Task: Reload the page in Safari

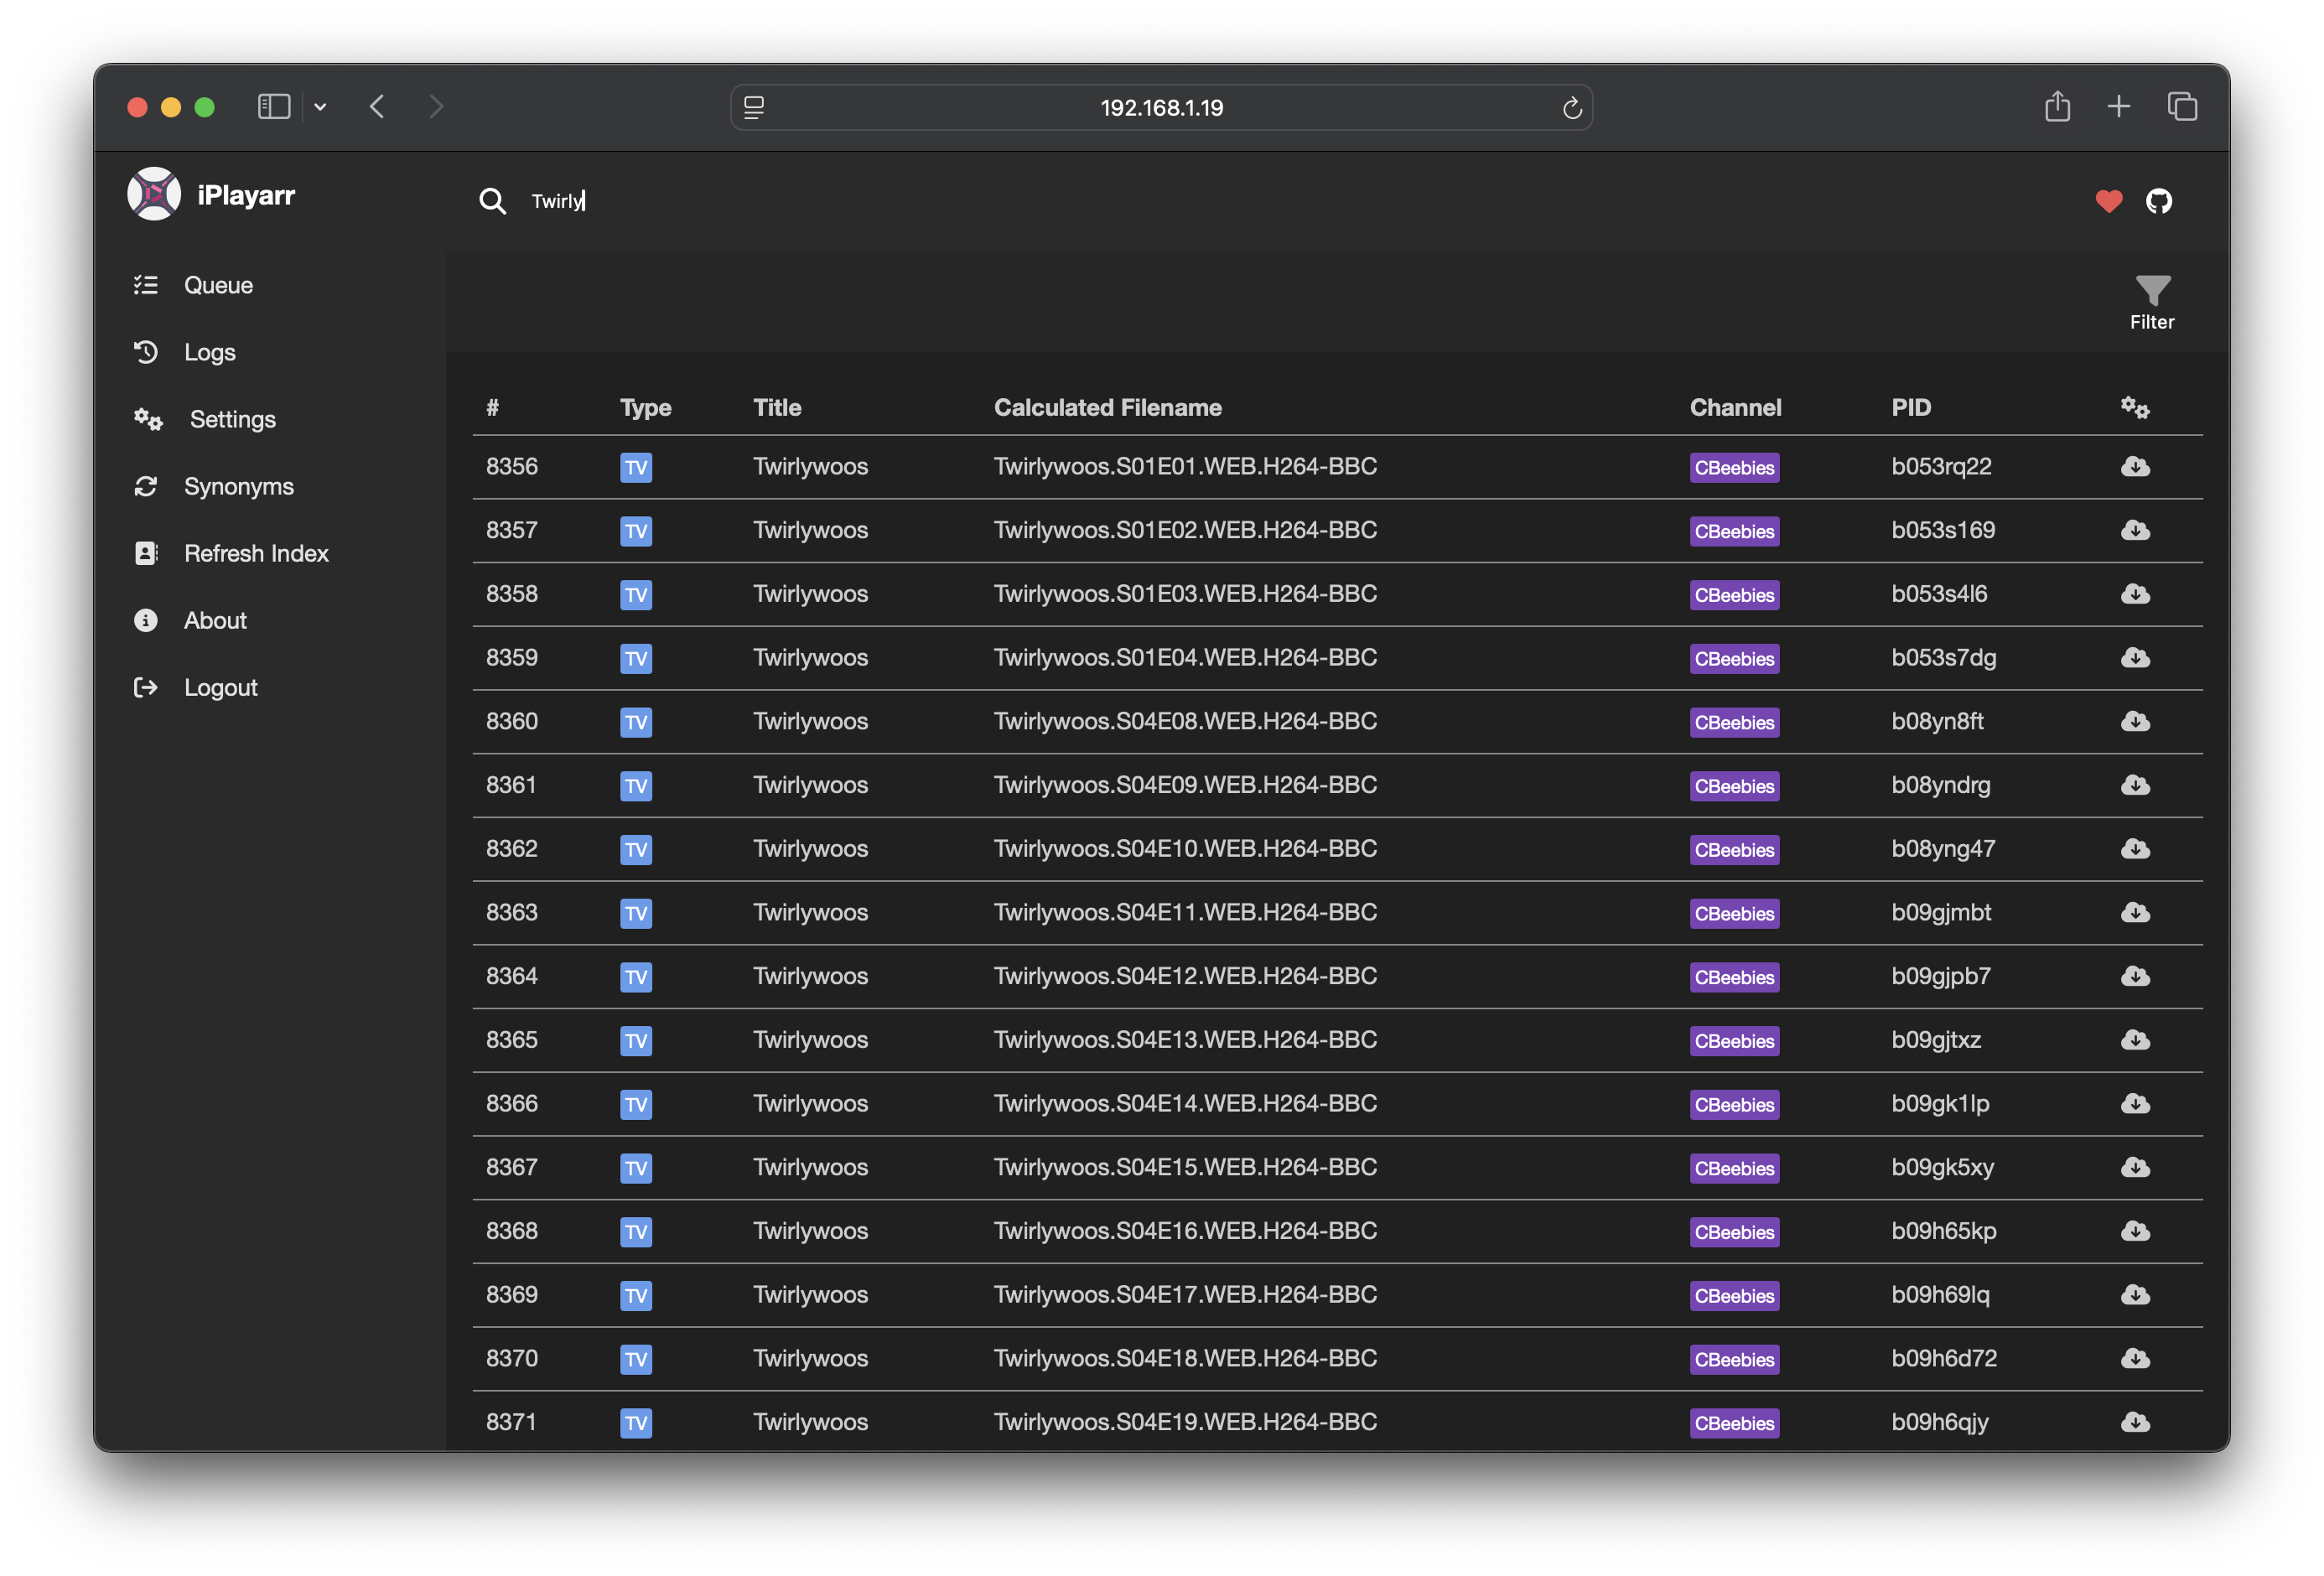Action: [1571, 108]
